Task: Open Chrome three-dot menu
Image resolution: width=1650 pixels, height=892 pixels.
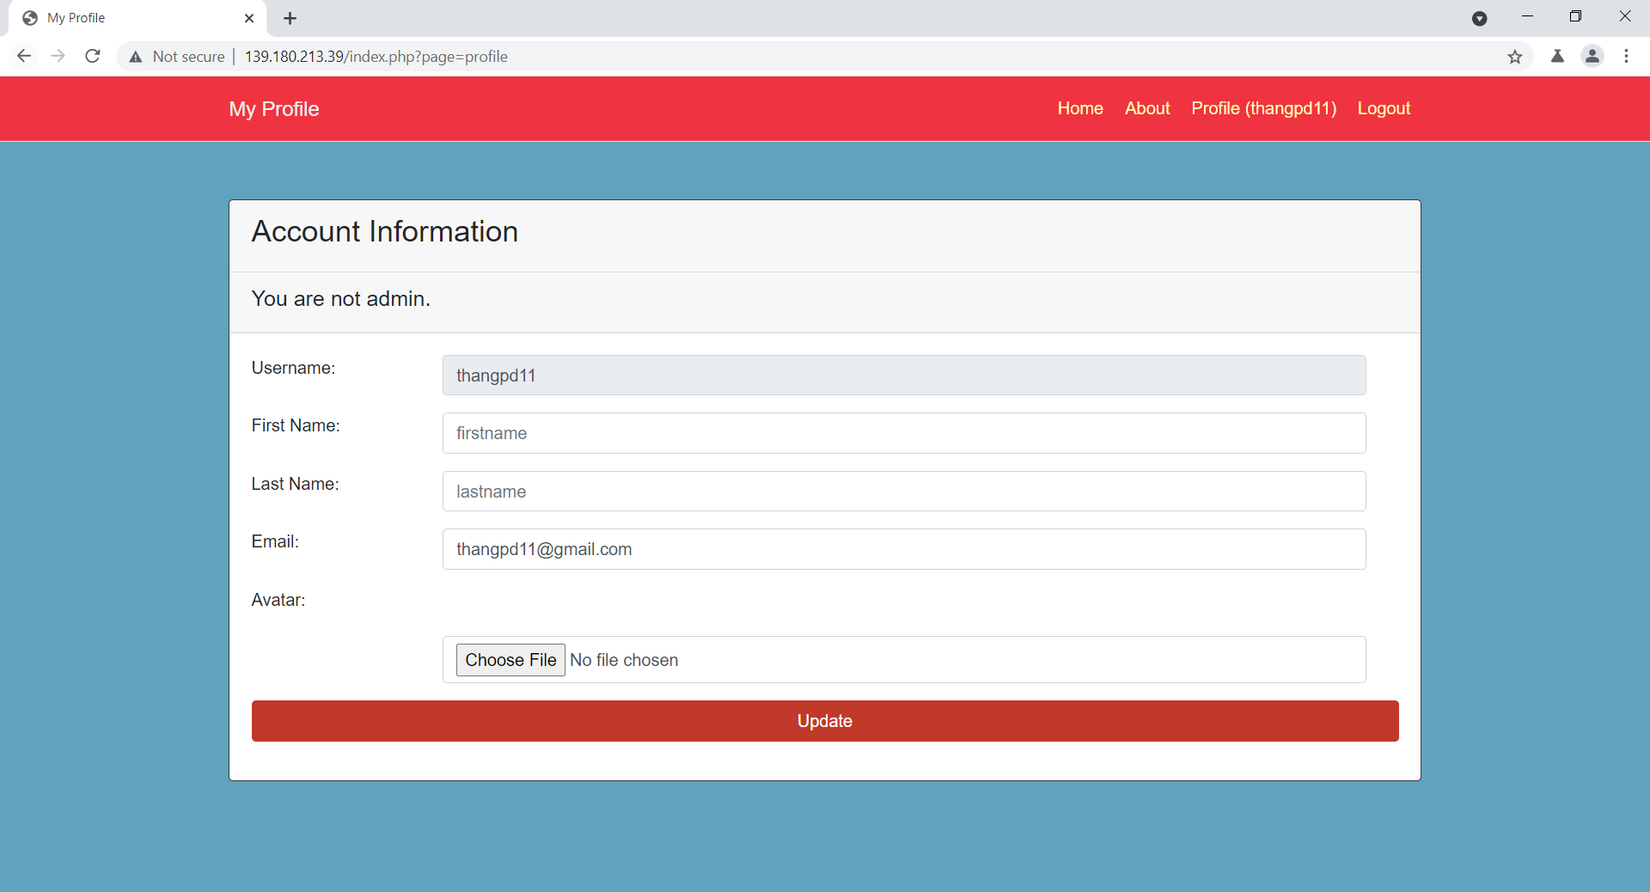Action: [x=1626, y=57]
